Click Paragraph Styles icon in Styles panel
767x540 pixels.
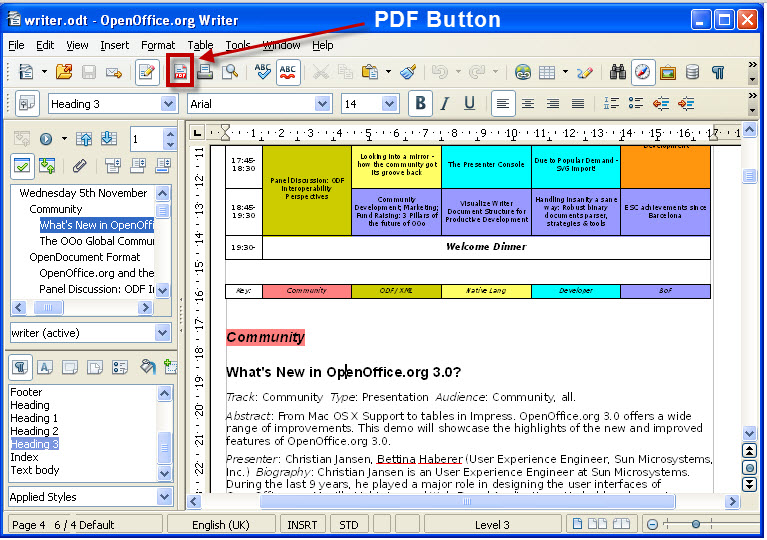[20, 367]
